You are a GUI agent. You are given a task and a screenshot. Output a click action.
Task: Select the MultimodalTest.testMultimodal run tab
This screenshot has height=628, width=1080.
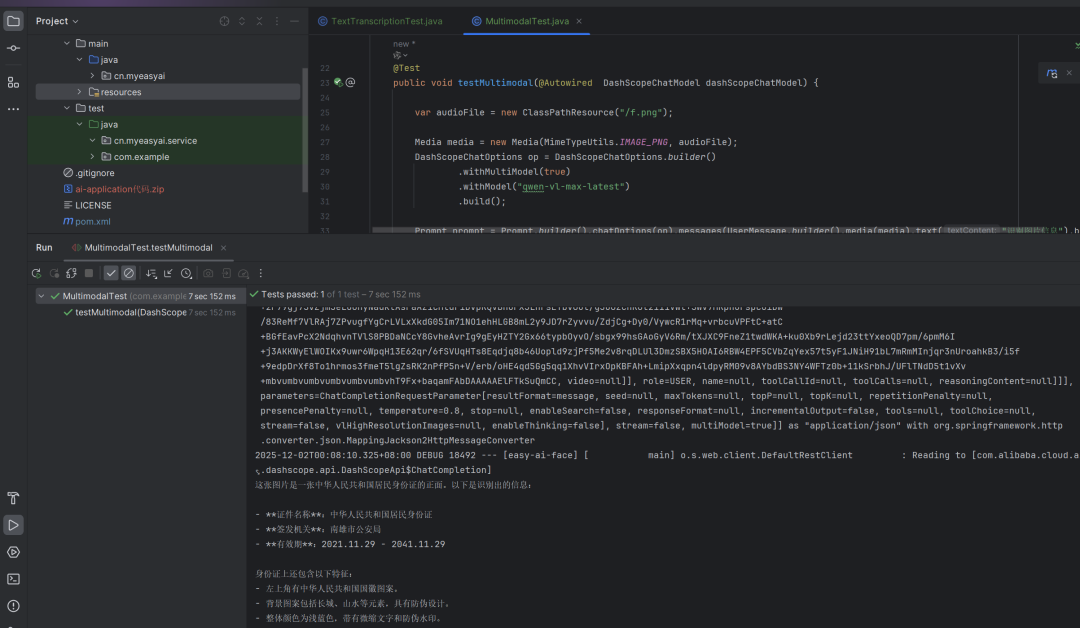click(x=148, y=247)
